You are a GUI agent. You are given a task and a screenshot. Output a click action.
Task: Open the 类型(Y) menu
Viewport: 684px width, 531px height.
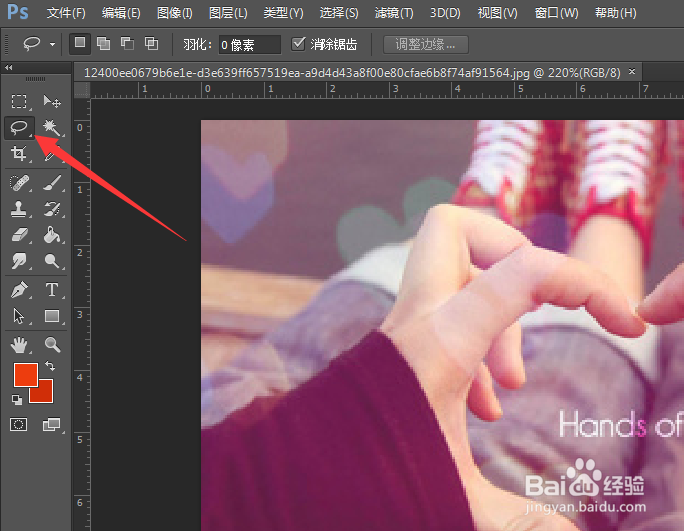(283, 13)
